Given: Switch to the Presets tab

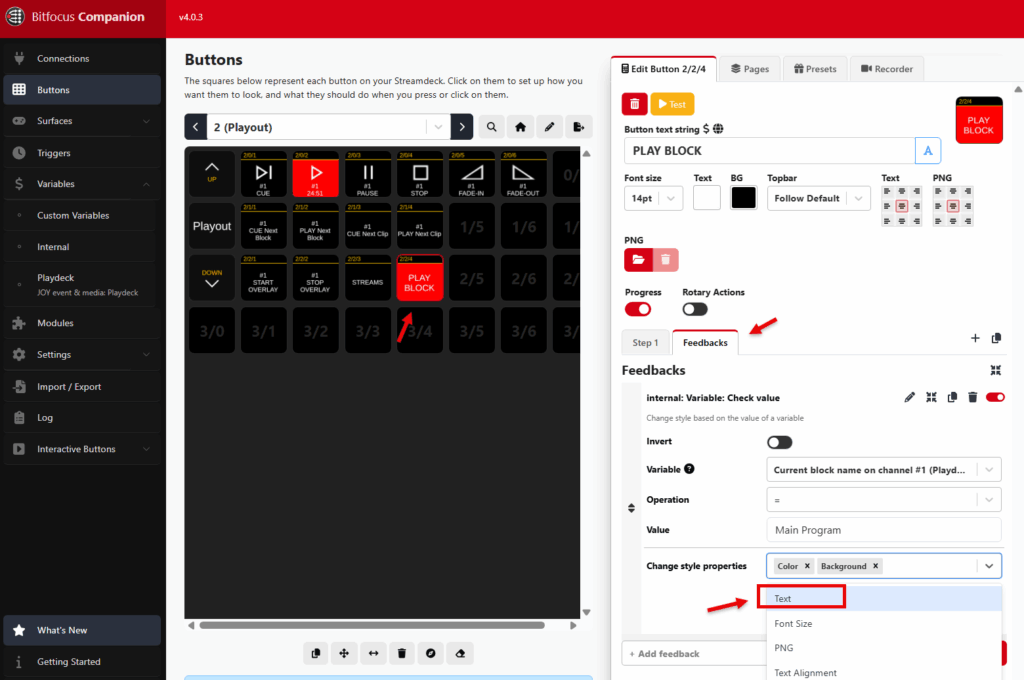Looking at the screenshot, I should (x=815, y=68).
